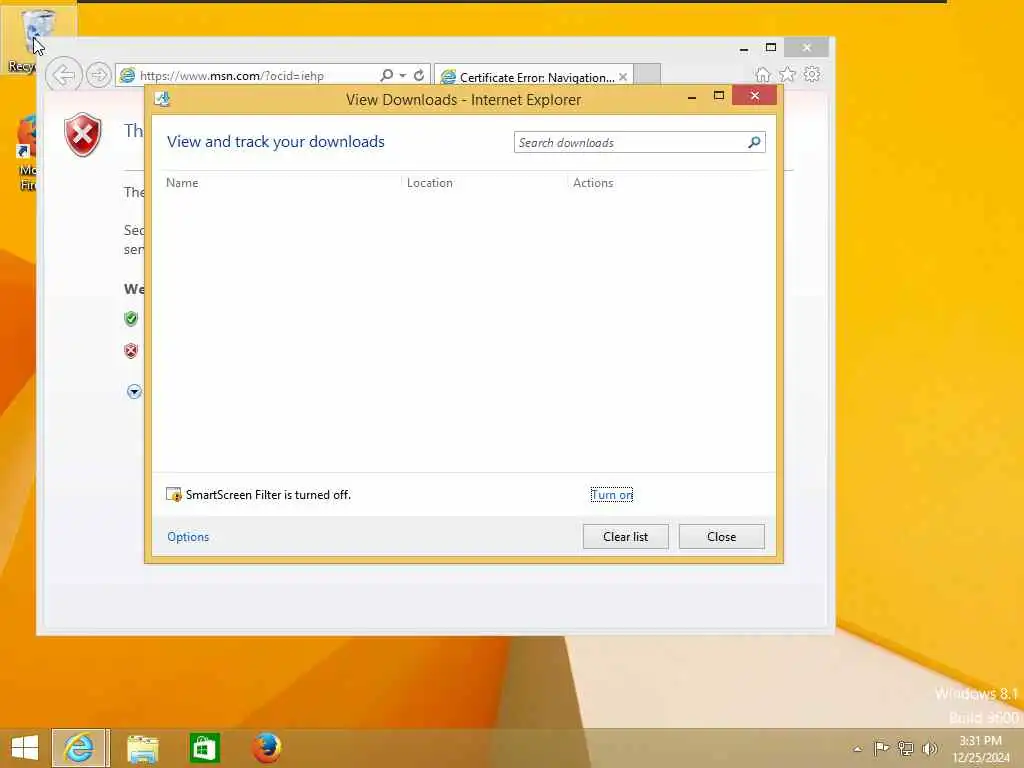The height and width of the screenshot is (768, 1024).
Task: Click the site icon in the address bar
Action: 128,76
